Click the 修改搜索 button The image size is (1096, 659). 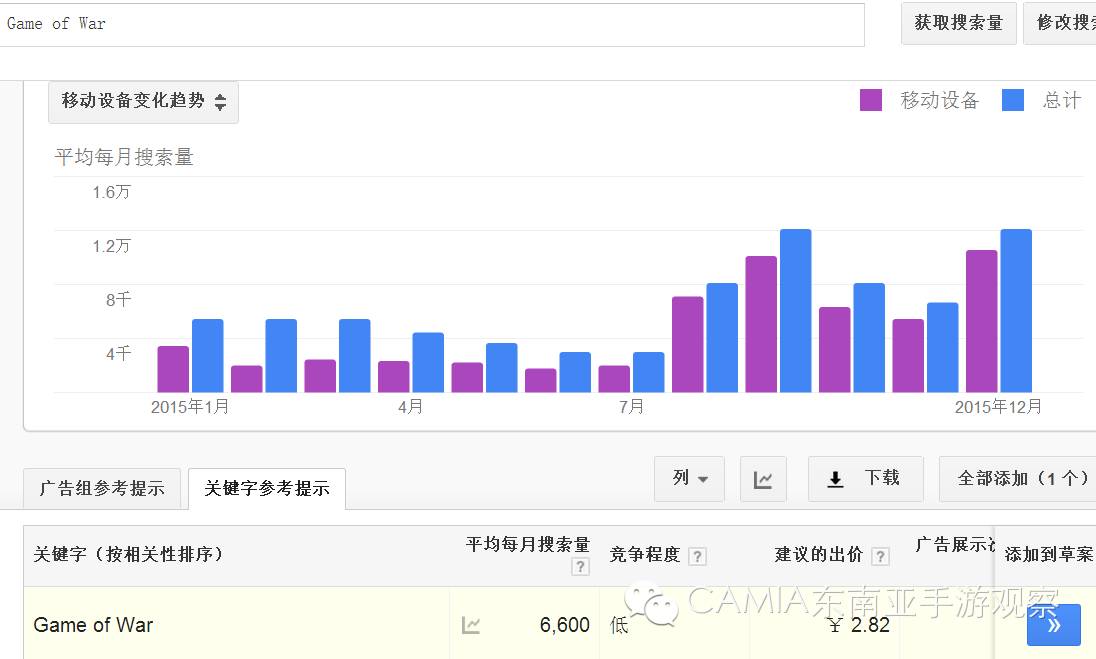point(1060,23)
